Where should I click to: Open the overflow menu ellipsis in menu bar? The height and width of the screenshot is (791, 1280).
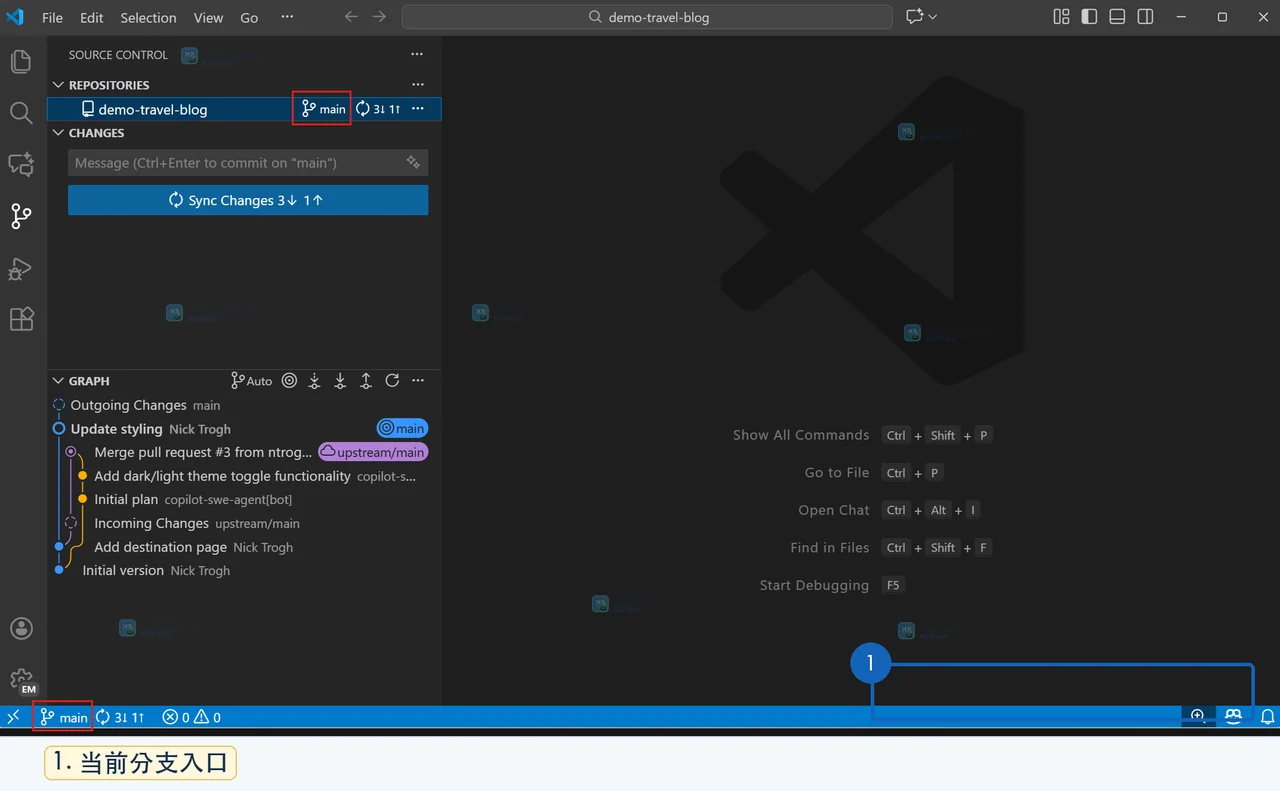point(287,17)
